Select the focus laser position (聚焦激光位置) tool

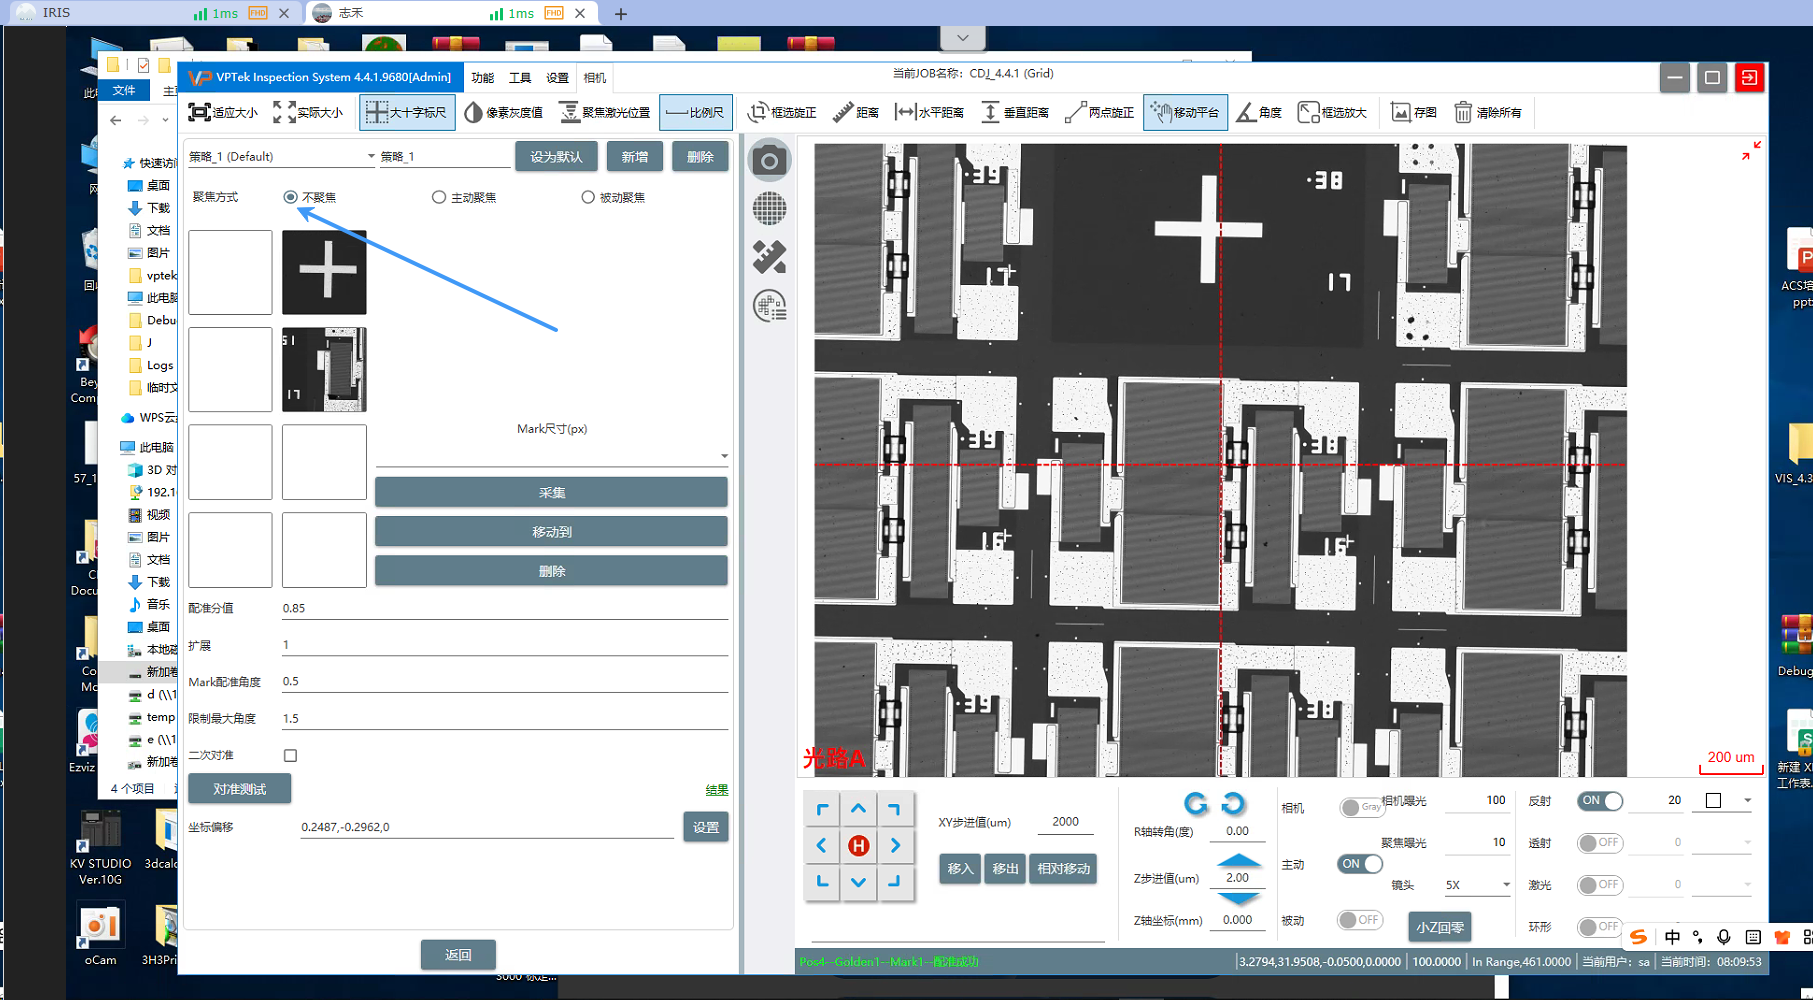605,113
